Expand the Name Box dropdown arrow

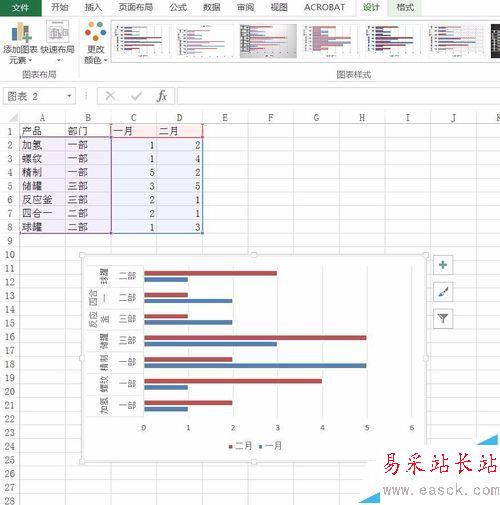click(69, 96)
